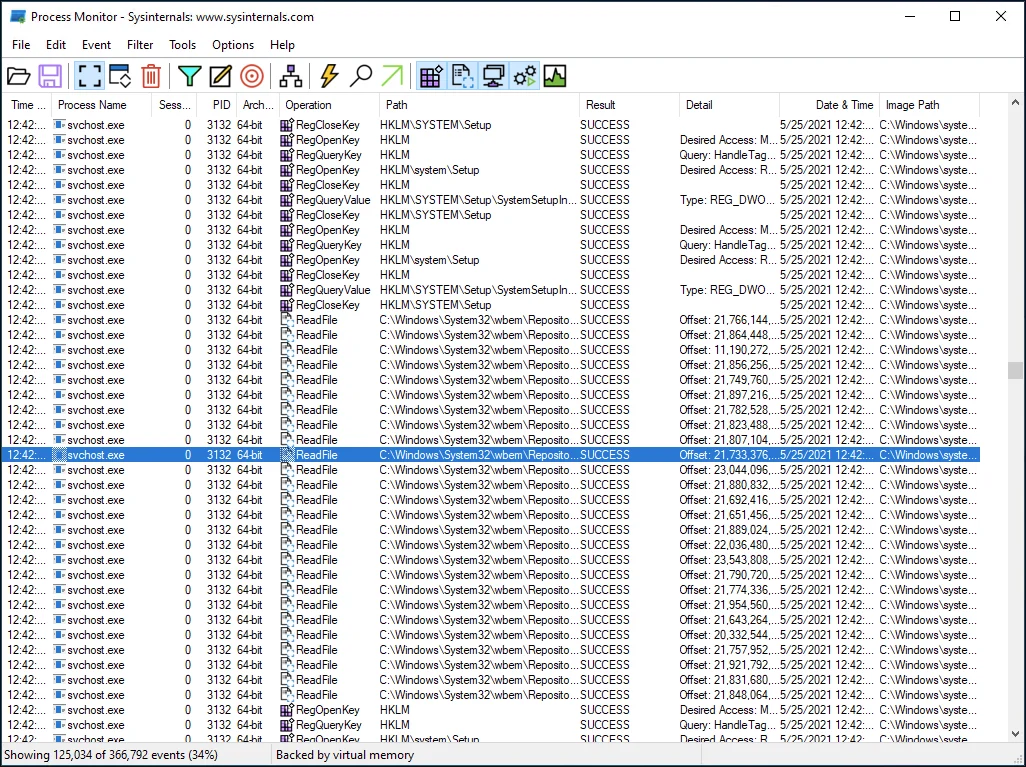Image resolution: width=1026 pixels, height=767 pixels.
Task: Show the Process Tree icon
Action: pyautogui.click(x=291, y=77)
